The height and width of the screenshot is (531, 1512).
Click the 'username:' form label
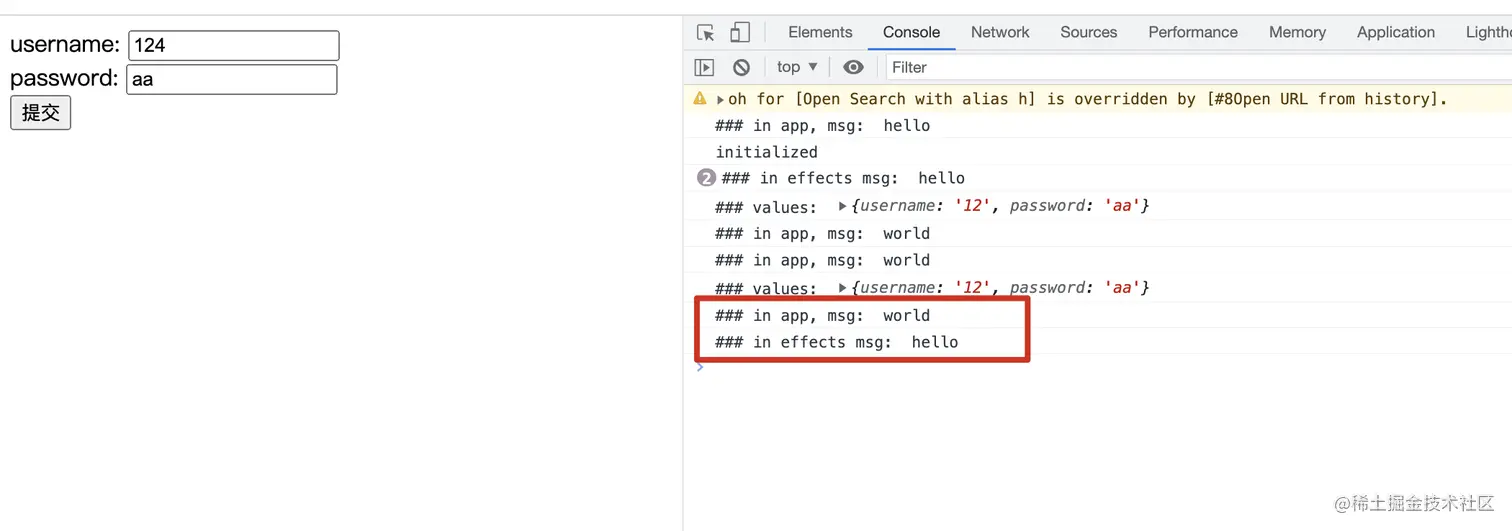click(65, 45)
